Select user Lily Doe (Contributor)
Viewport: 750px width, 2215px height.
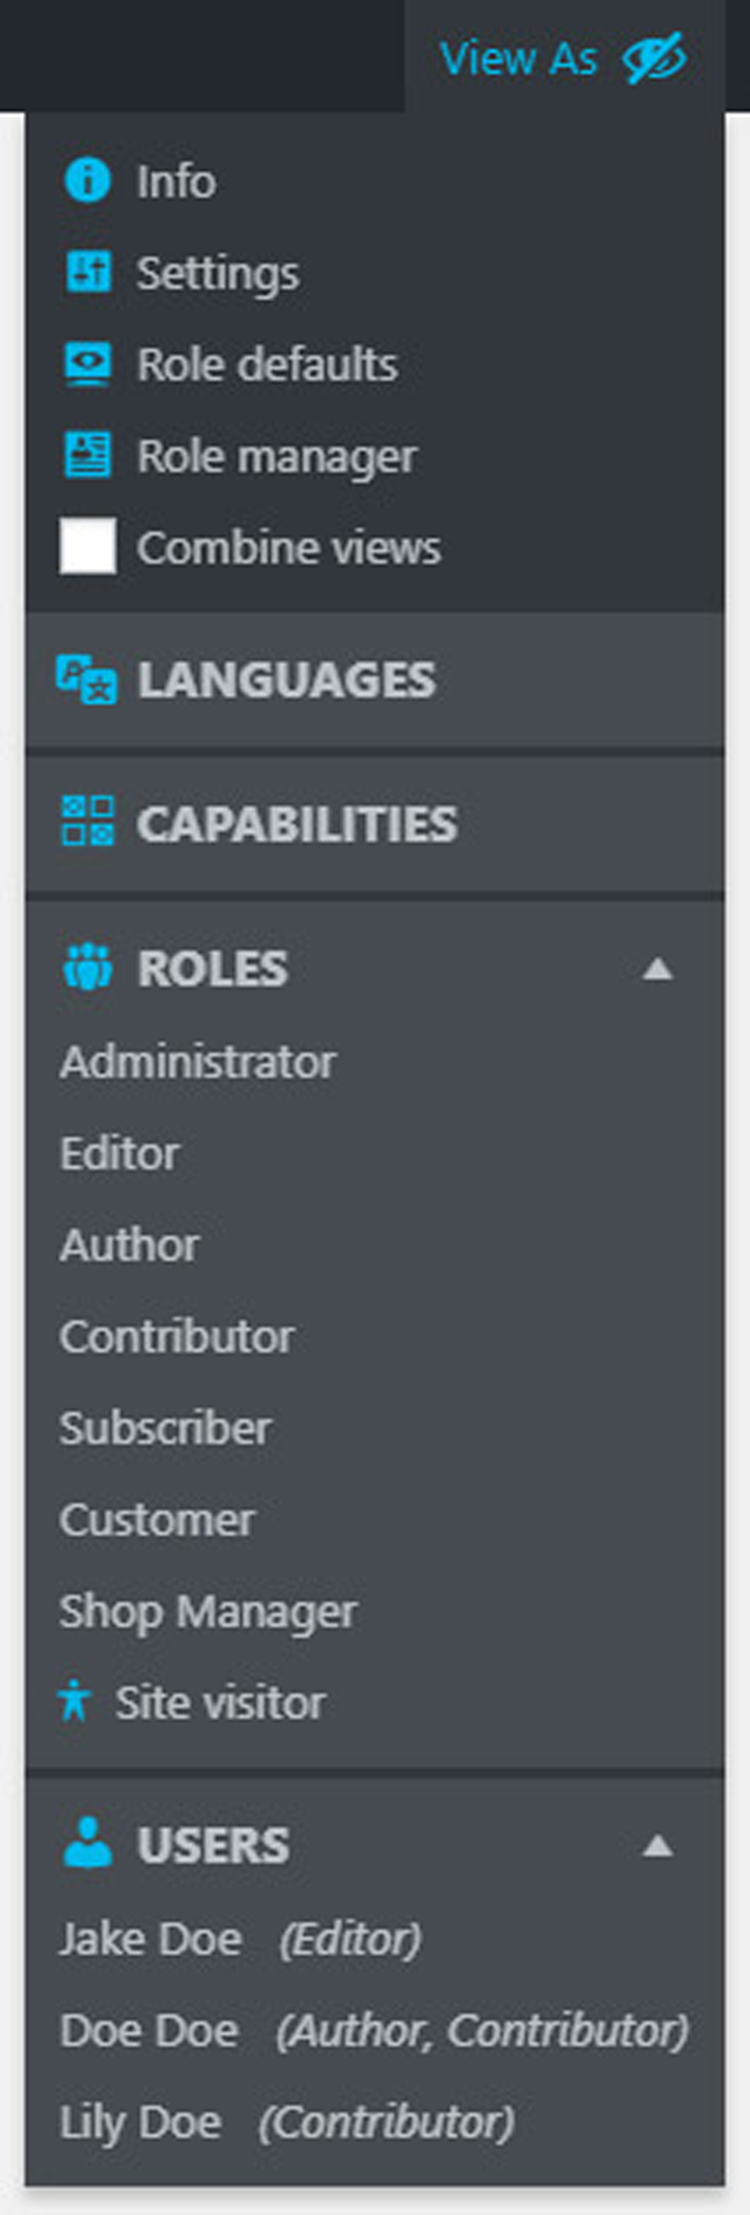(x=287, y=2121)
